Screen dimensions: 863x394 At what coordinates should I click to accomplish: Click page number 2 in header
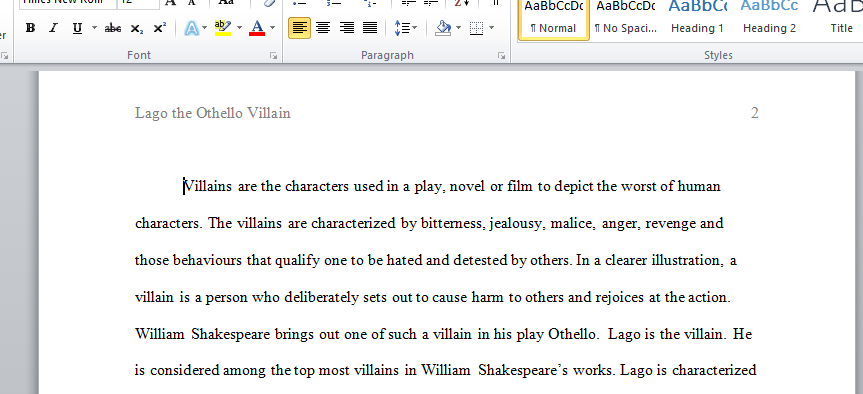755,113
